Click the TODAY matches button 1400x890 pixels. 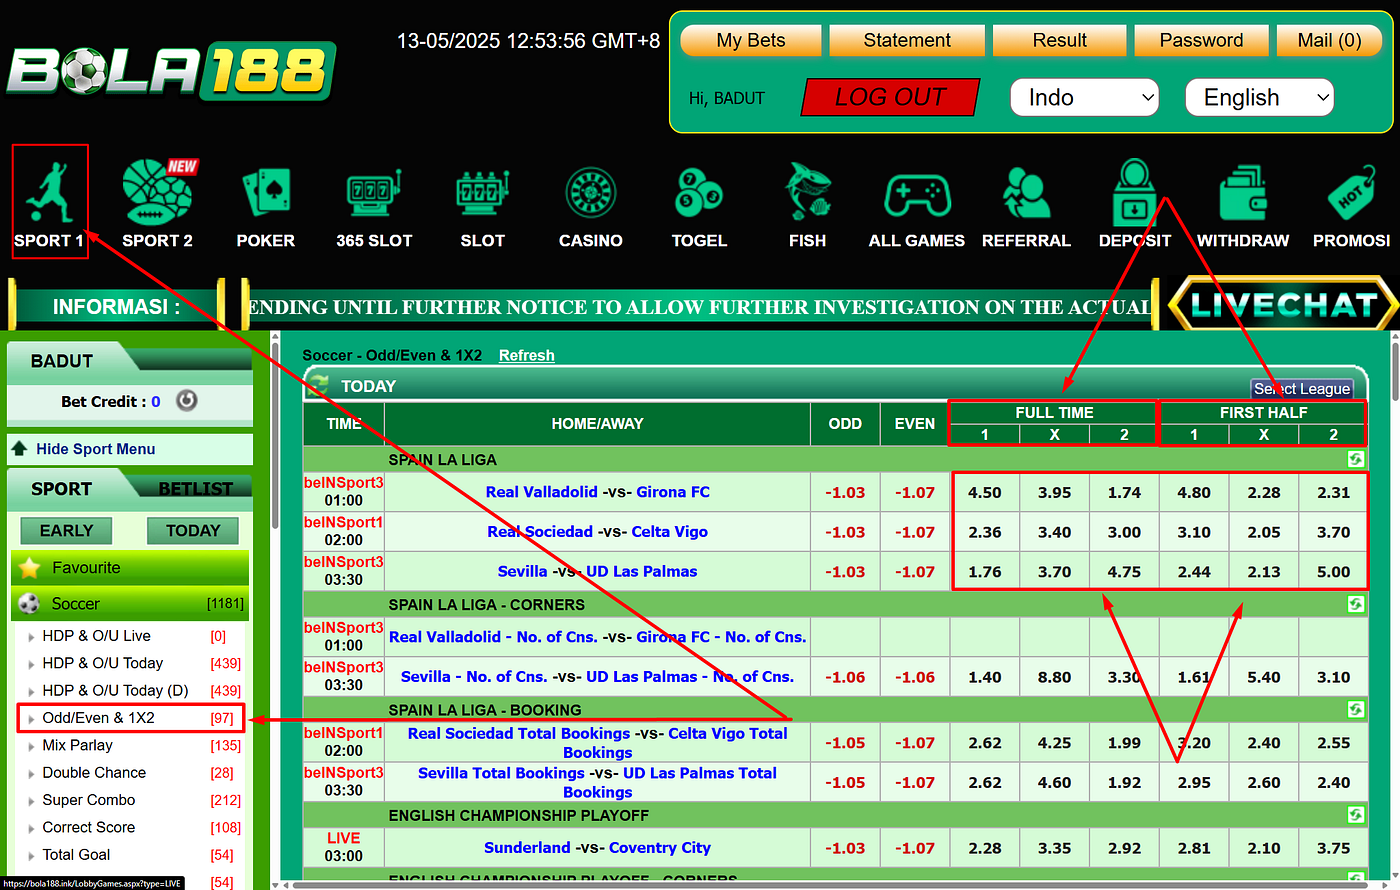[193, 531]
